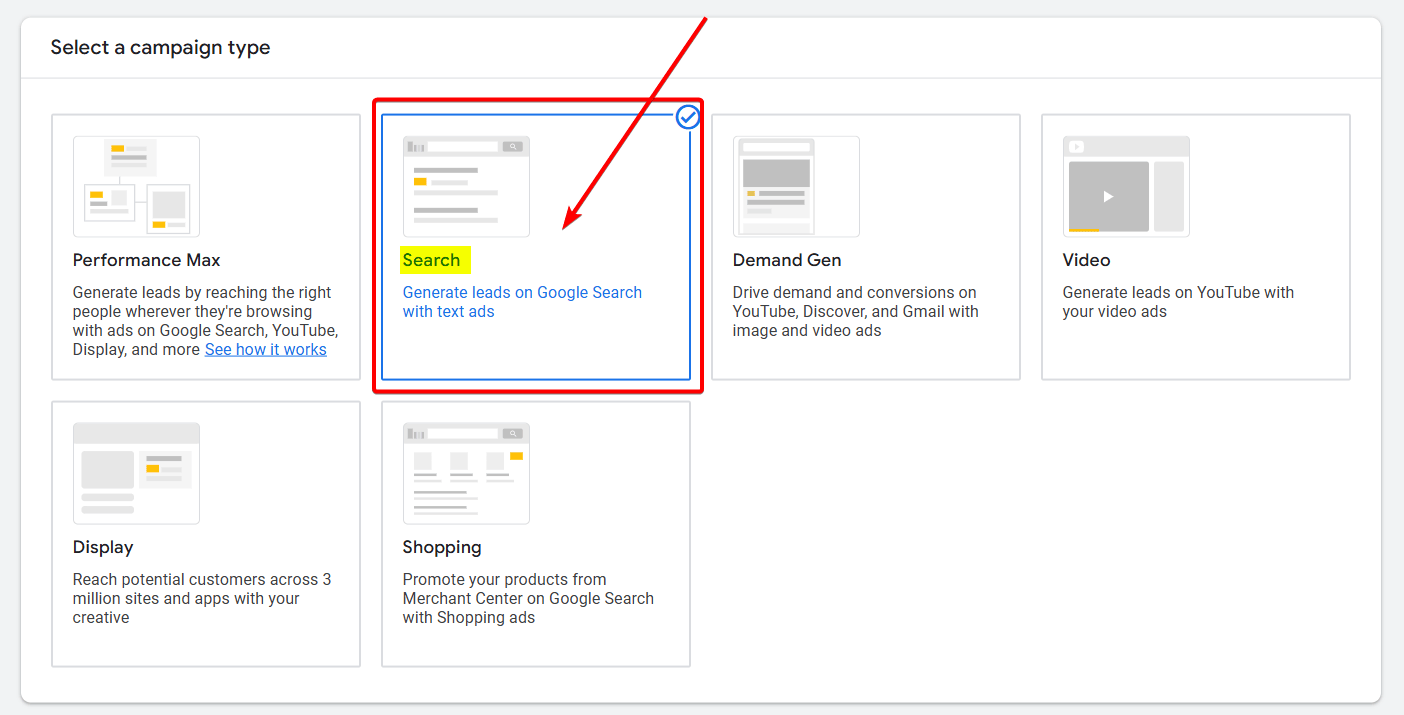
Task: Pick the Video campaign title
Action: click(1086, 260)
